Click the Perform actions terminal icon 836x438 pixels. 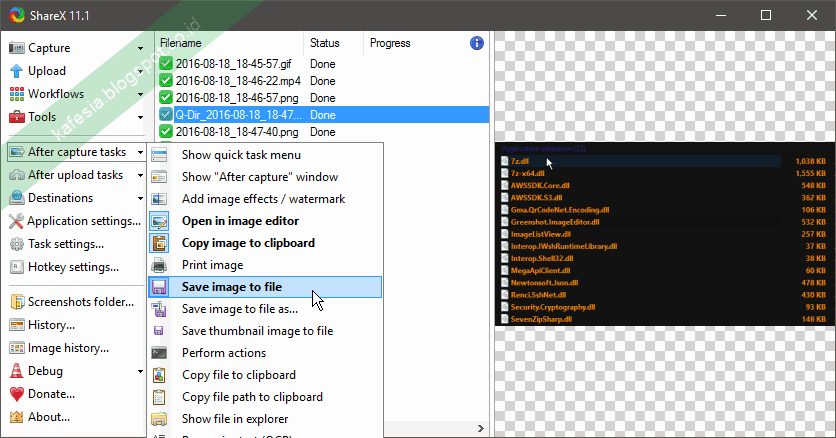coord(159,353)
